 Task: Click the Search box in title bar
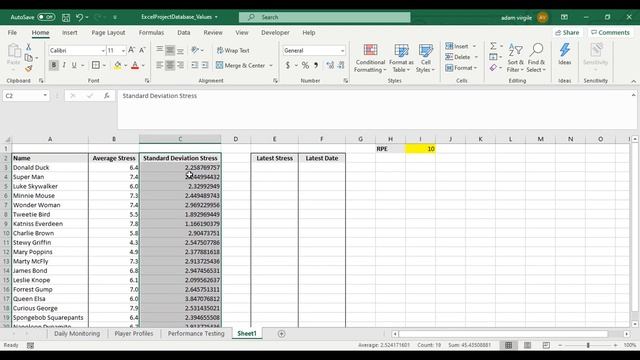(x=324, y=17)
